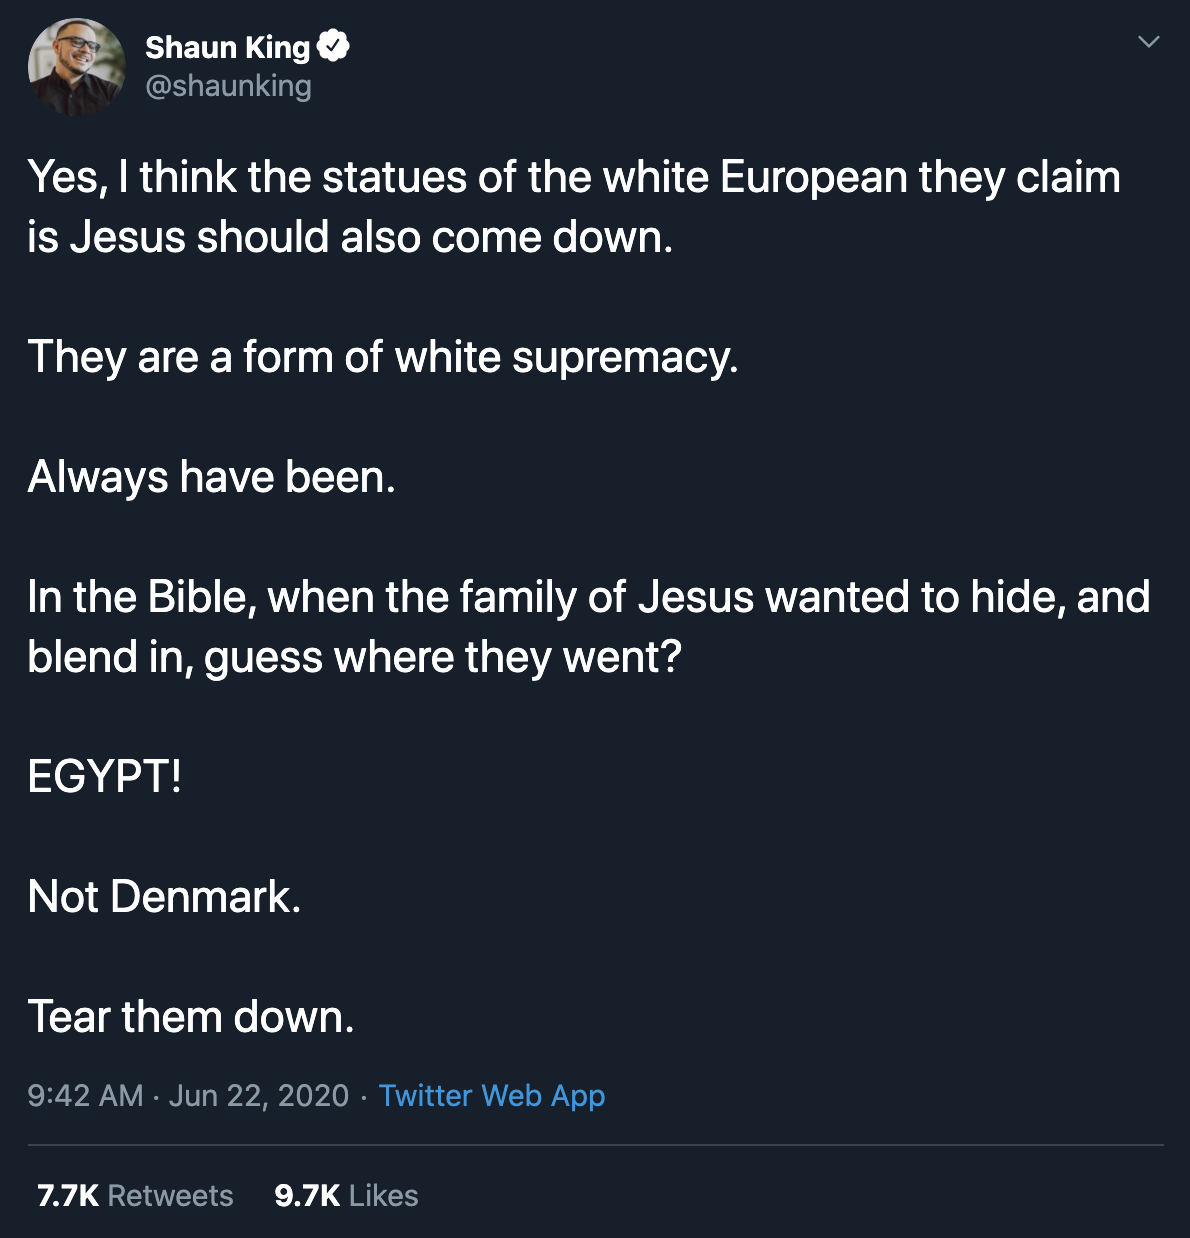The image size is (1190, 1238).
Task: Click the word 'Bible' in the tweet
Action: (x=197, y=597)
